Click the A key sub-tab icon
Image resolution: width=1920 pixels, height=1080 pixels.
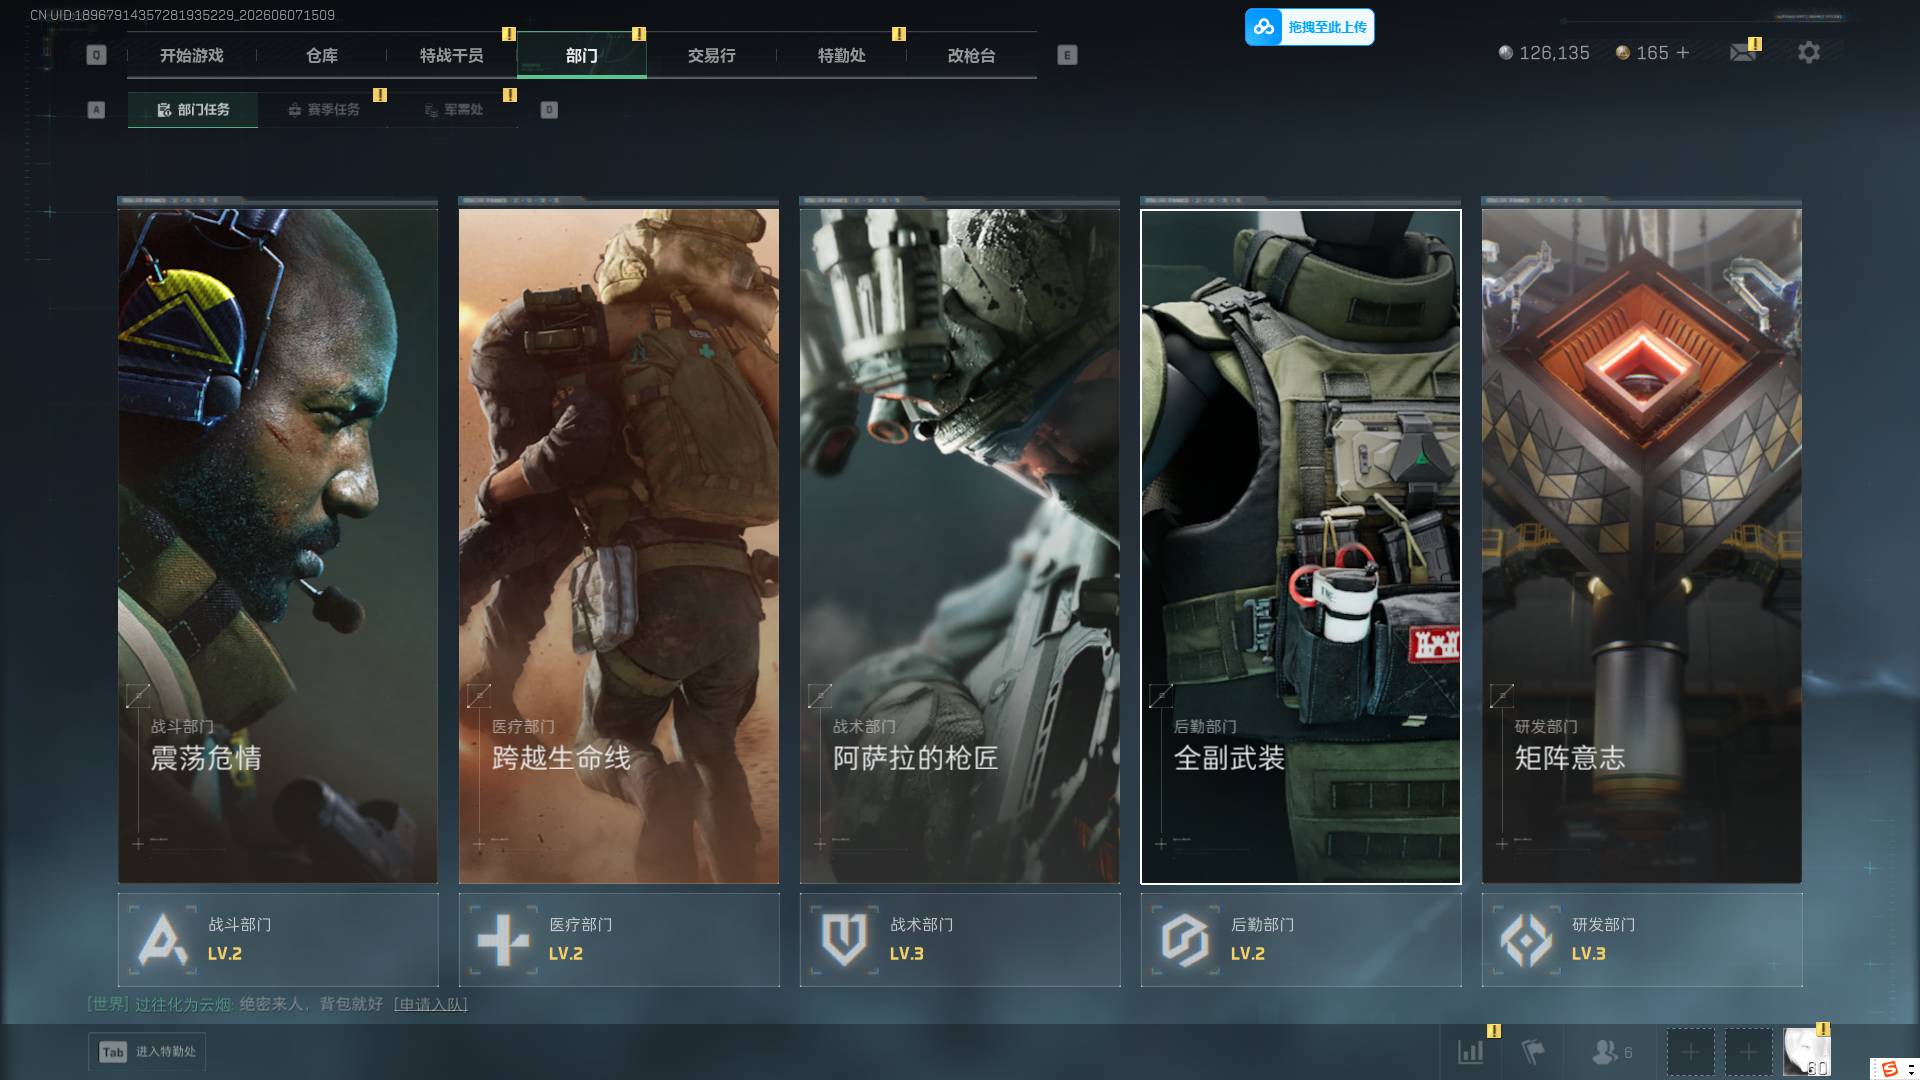click(96, 110)
